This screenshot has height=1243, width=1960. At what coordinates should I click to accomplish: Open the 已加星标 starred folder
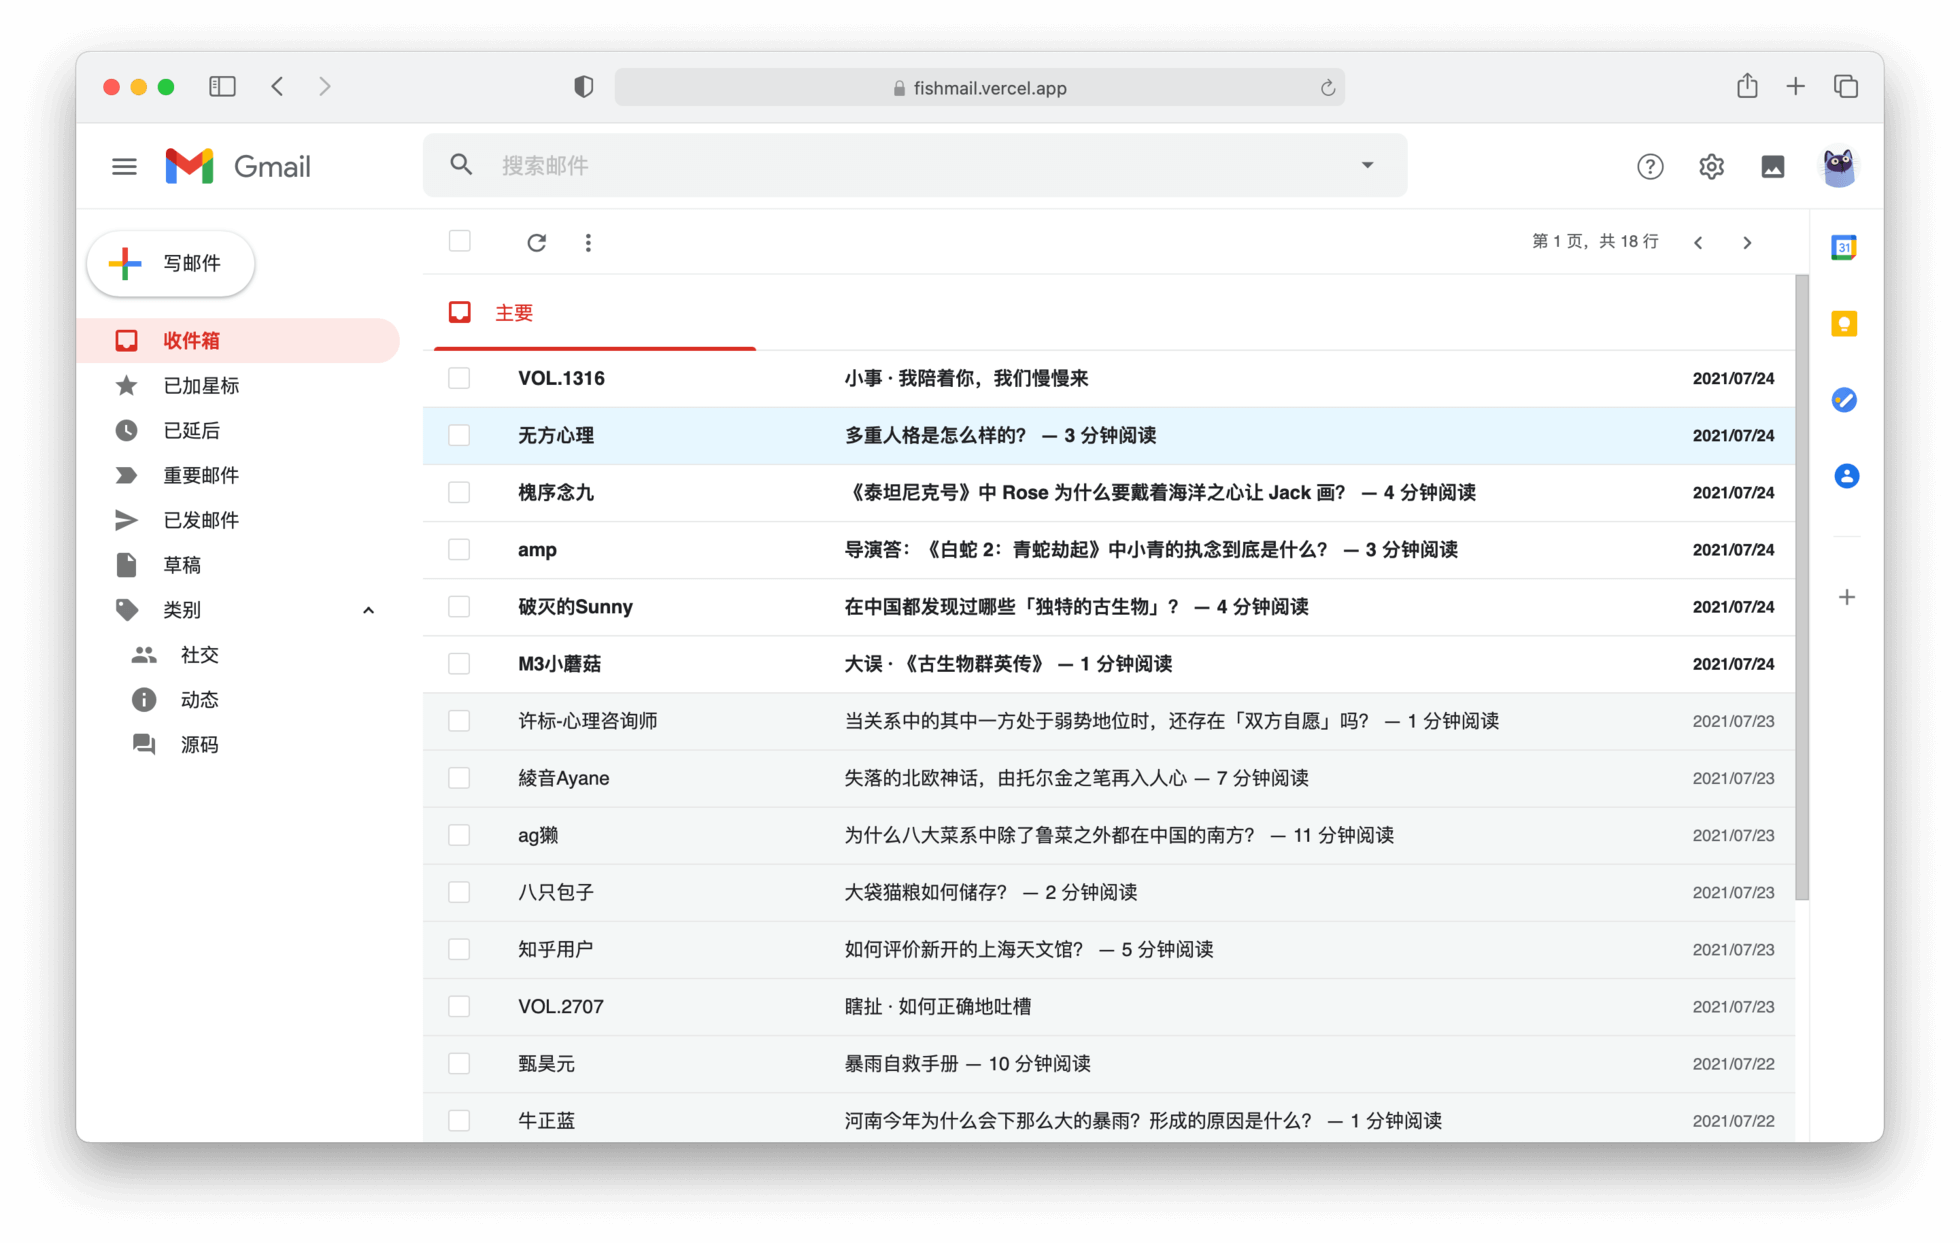click(201, 385)
